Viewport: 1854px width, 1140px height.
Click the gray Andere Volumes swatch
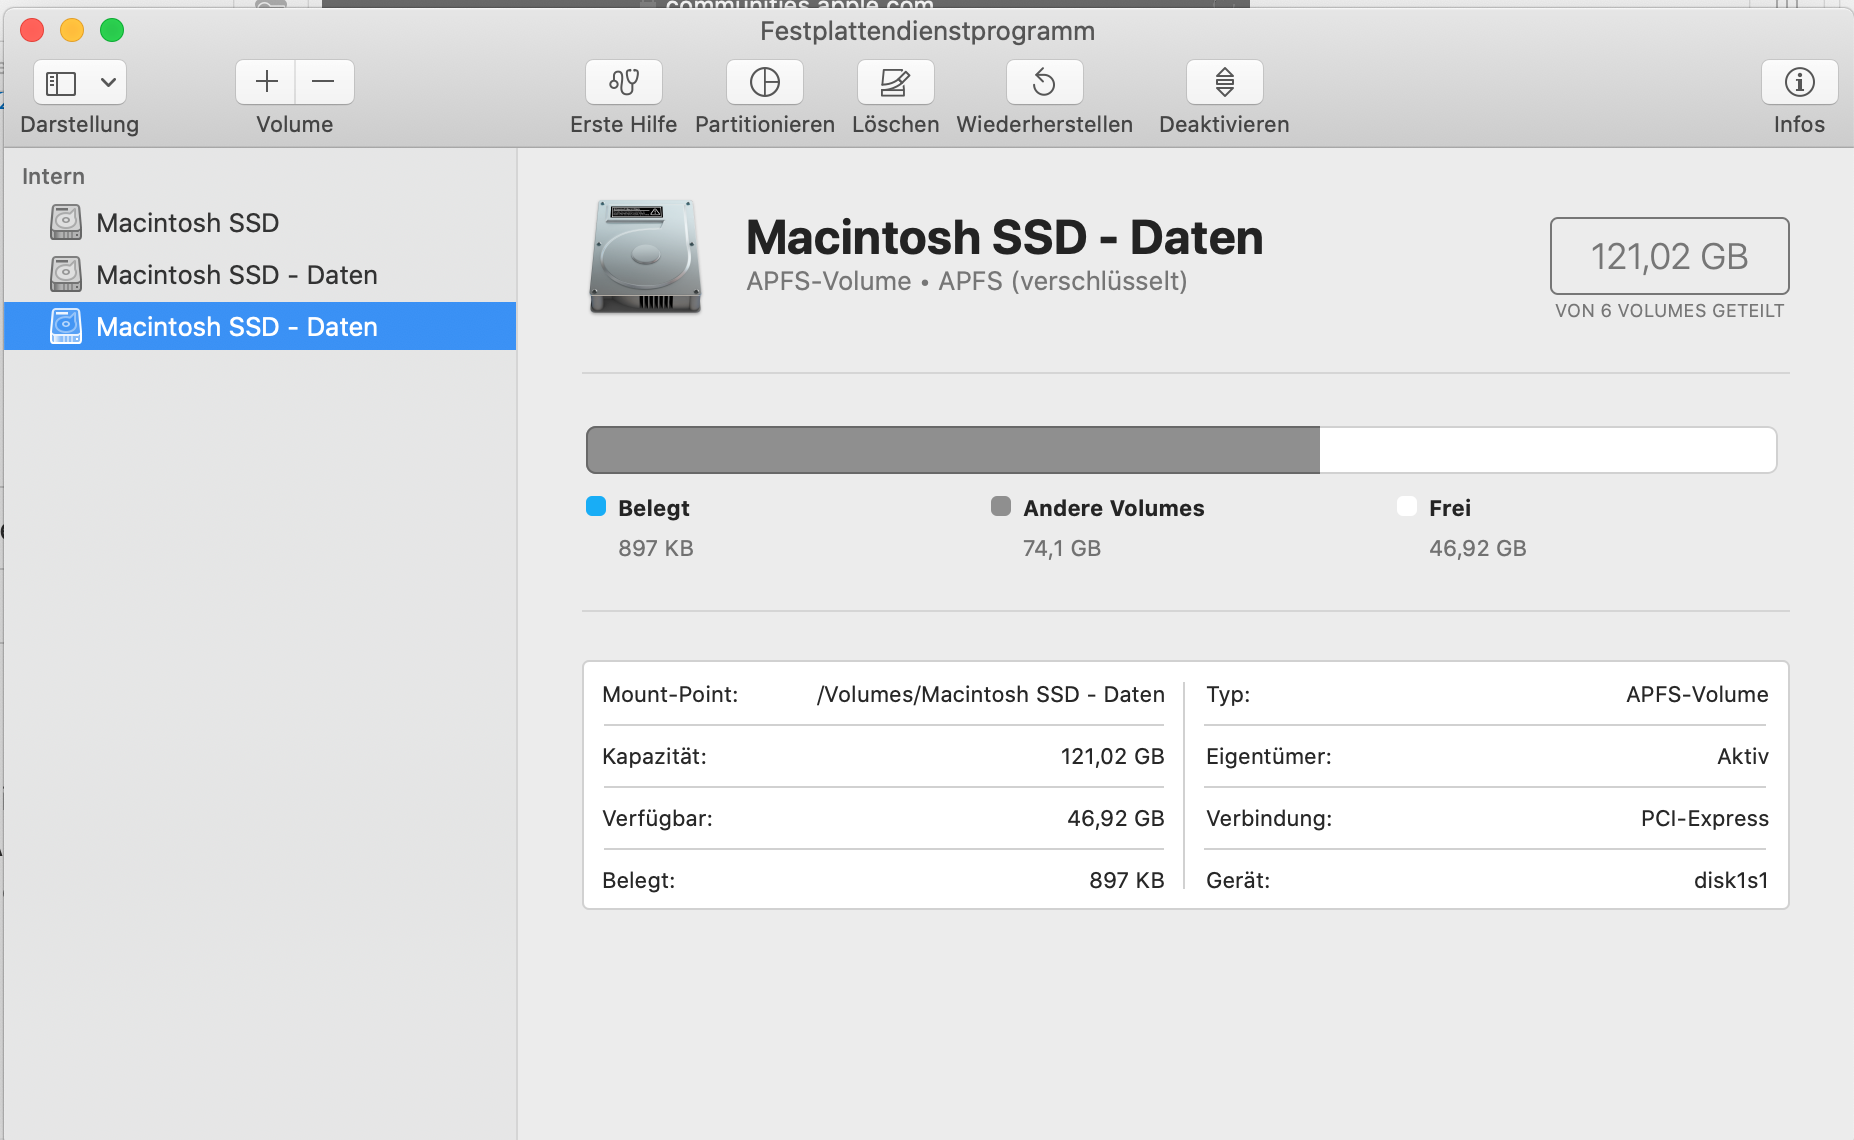1001,507
